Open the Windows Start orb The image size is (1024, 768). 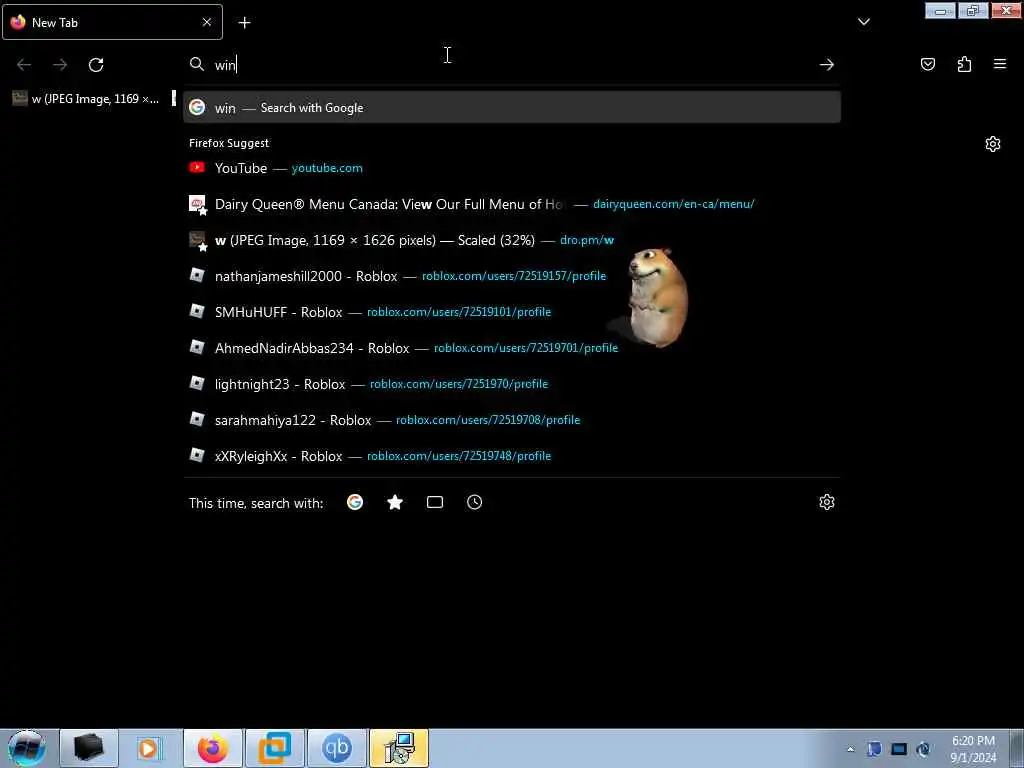pyautogui.click(x=27, y=748)
